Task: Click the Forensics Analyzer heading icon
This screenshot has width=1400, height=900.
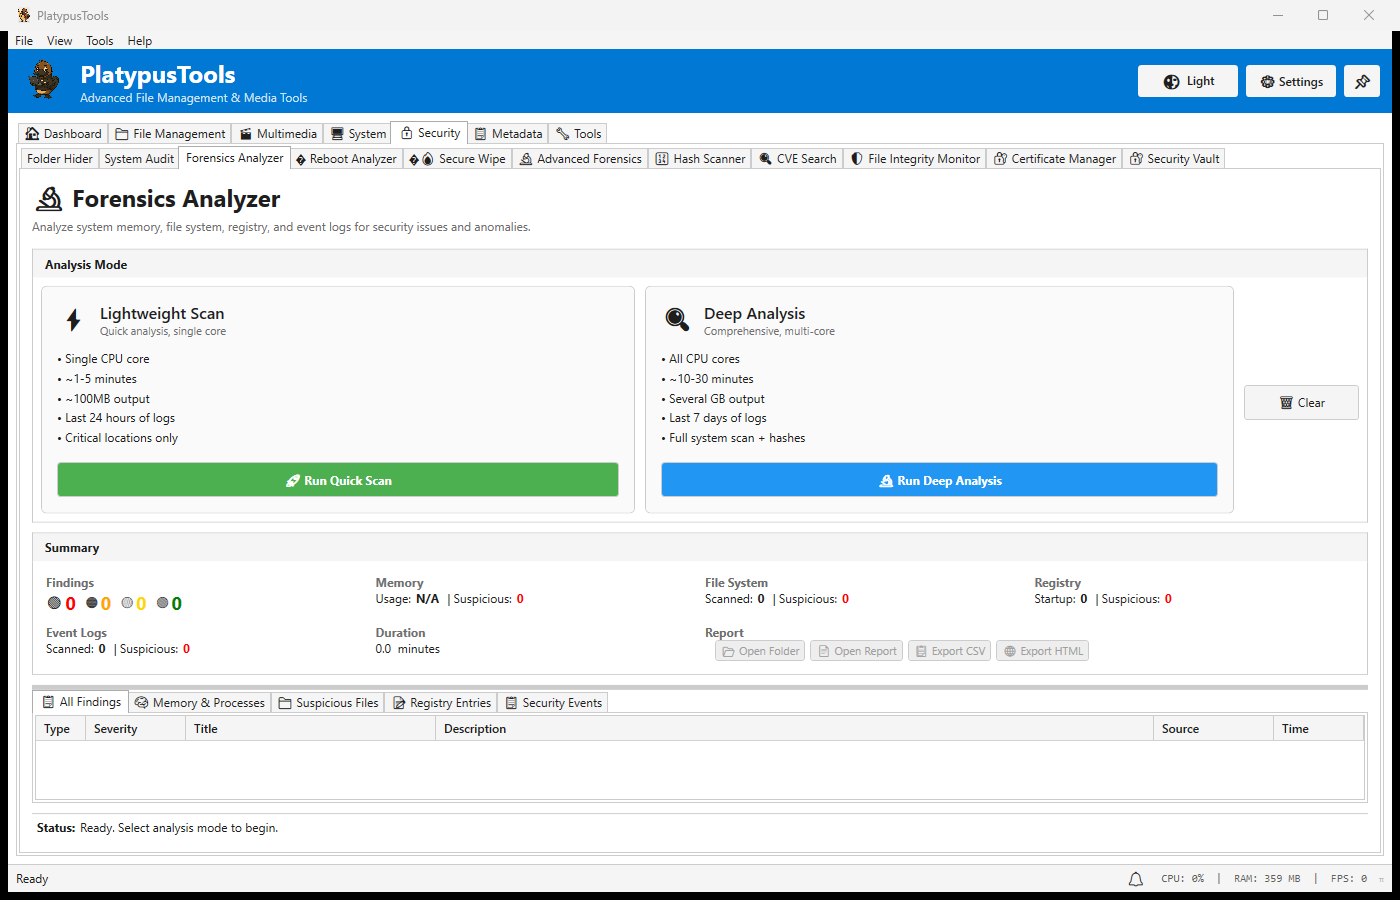Action: [49, 199]
